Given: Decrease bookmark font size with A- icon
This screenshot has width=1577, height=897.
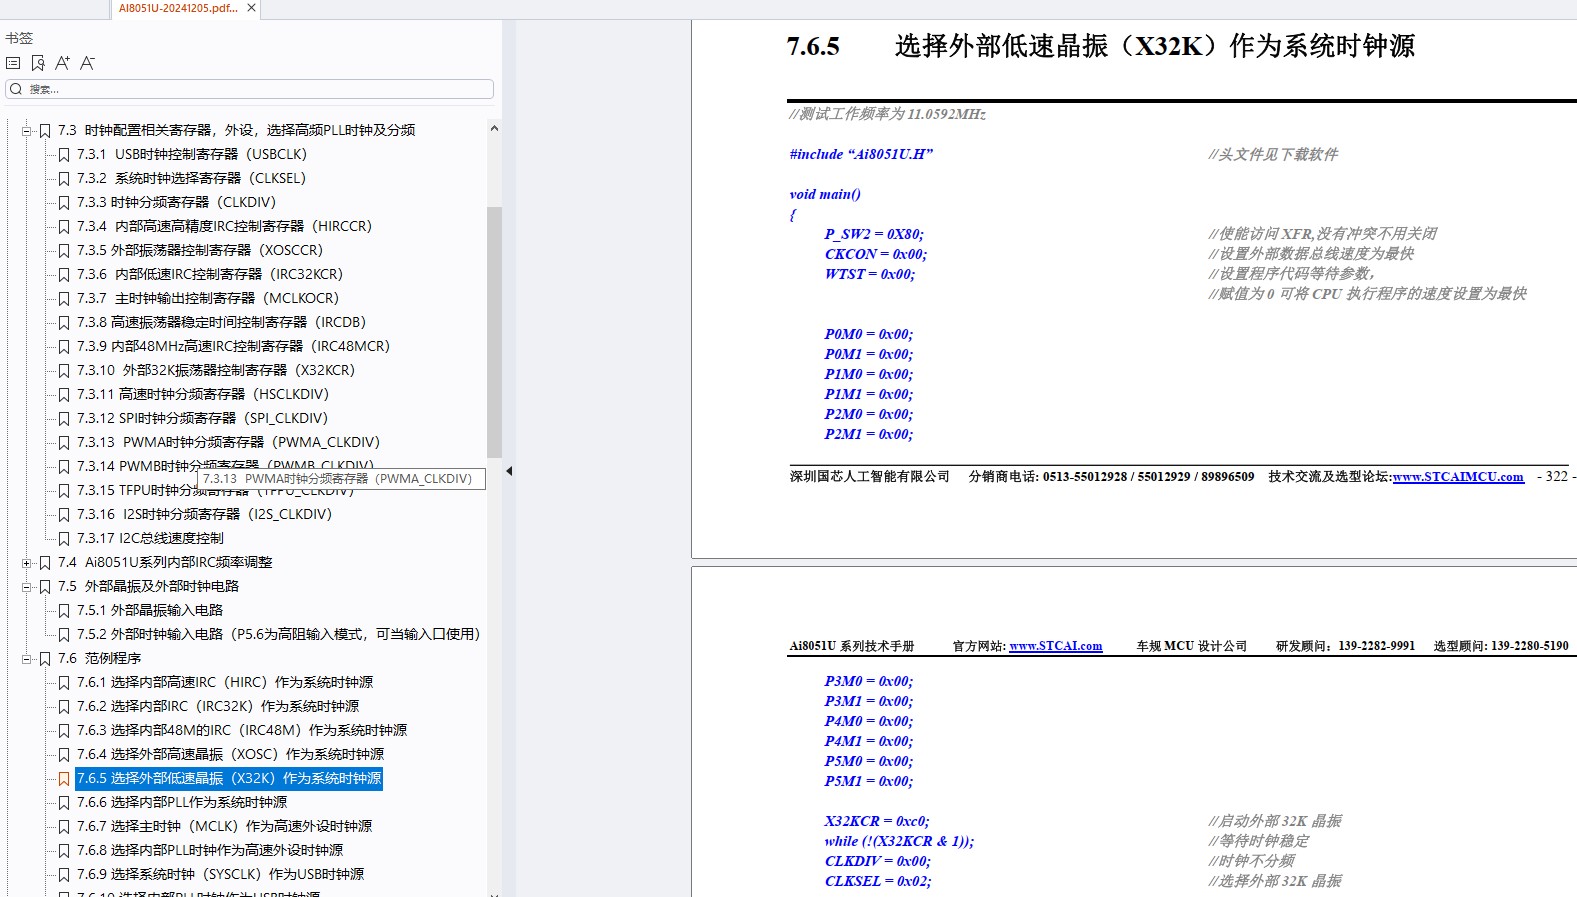Looking at the screenshot, I should tap(87, 63).
